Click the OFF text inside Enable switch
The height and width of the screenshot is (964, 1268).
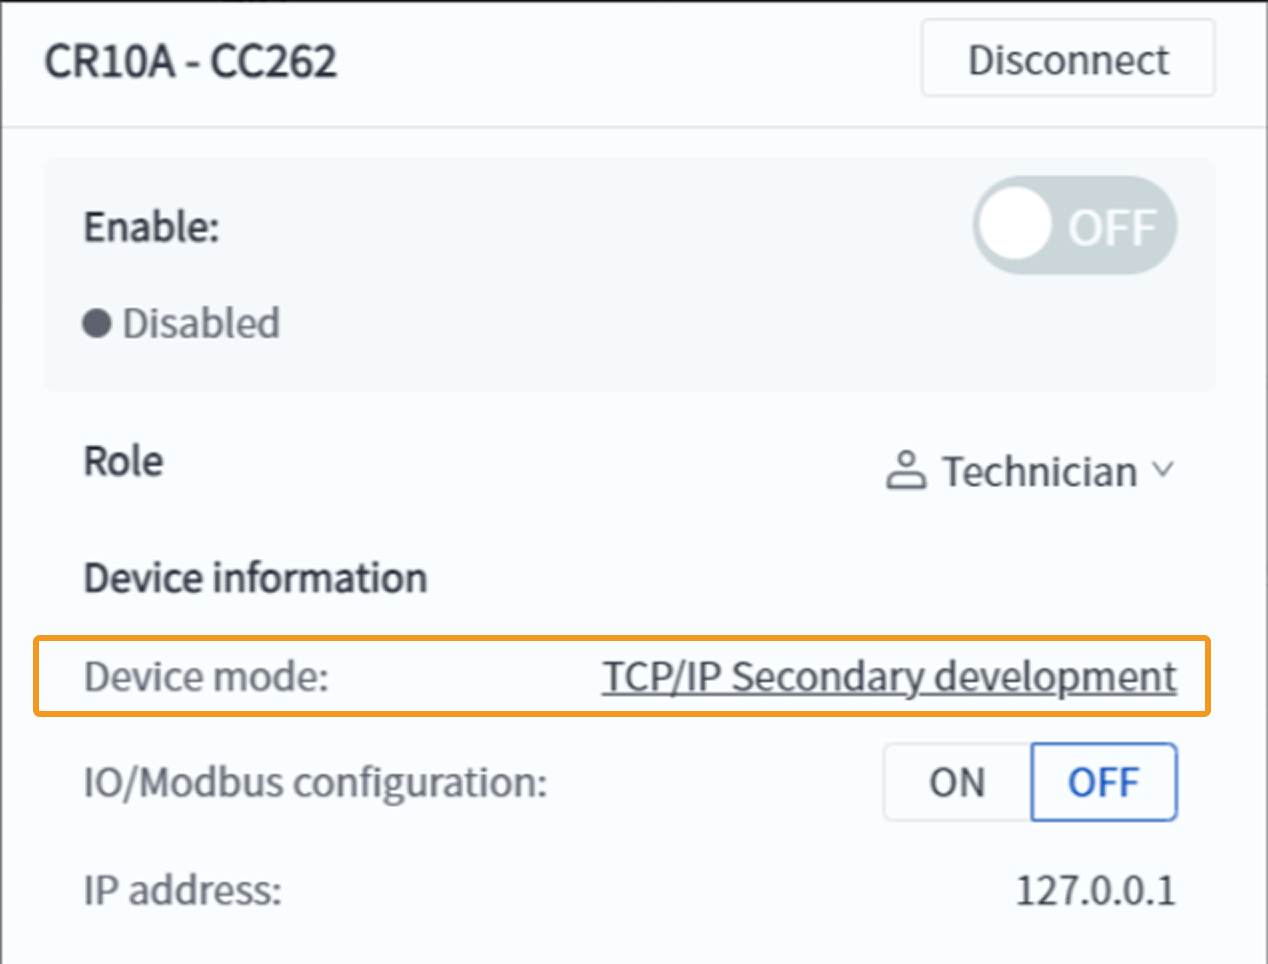click(x=1111, y=227)
